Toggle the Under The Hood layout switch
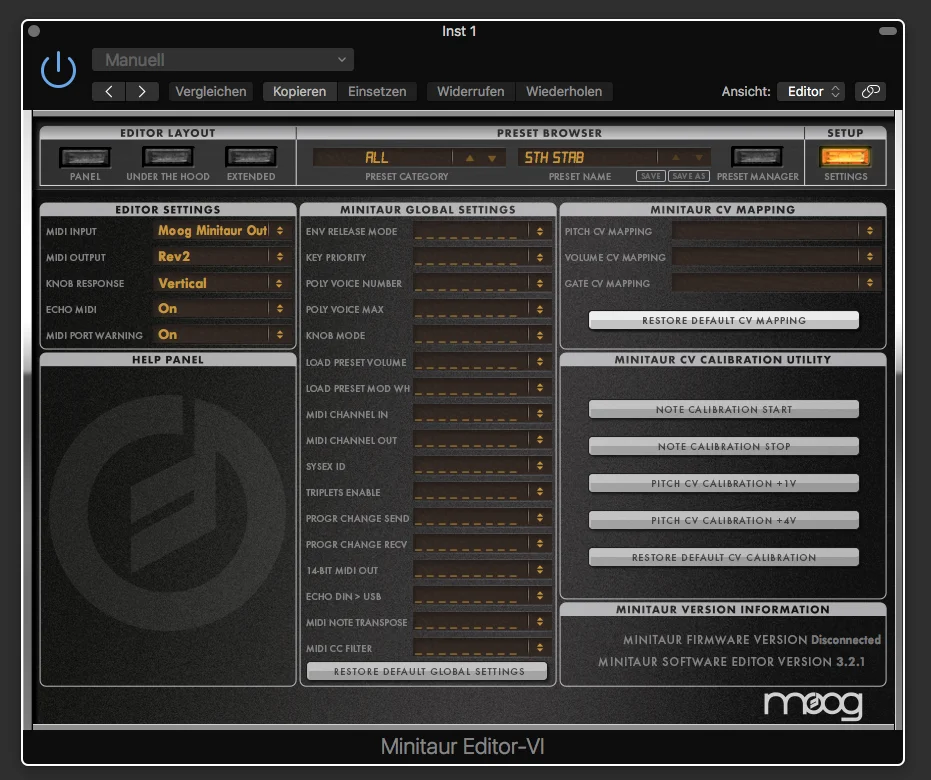The image size is (931, 780). tap(168, 157)
